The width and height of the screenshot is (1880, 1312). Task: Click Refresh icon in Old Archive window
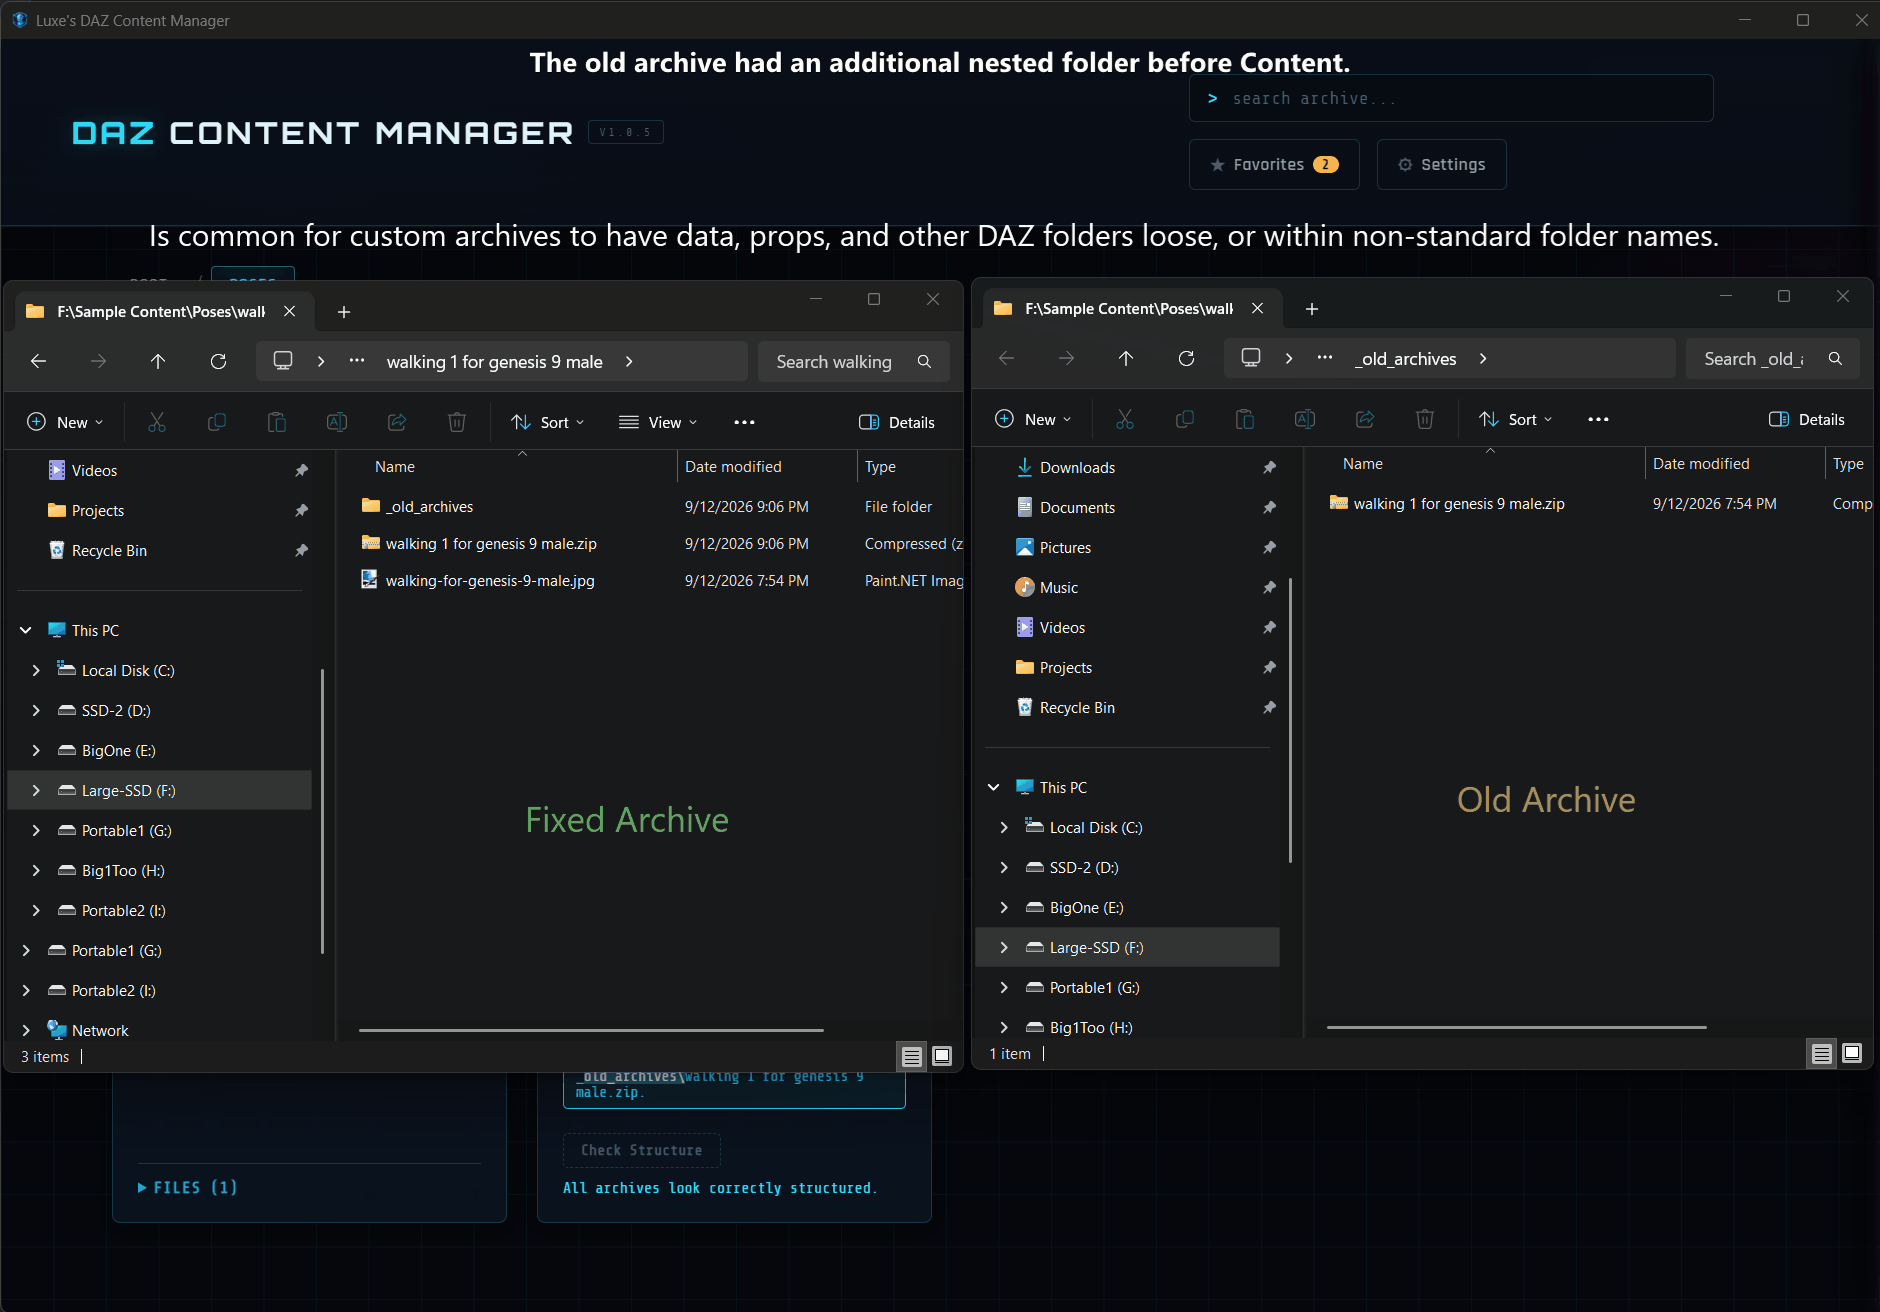[x=1186, y=358]
